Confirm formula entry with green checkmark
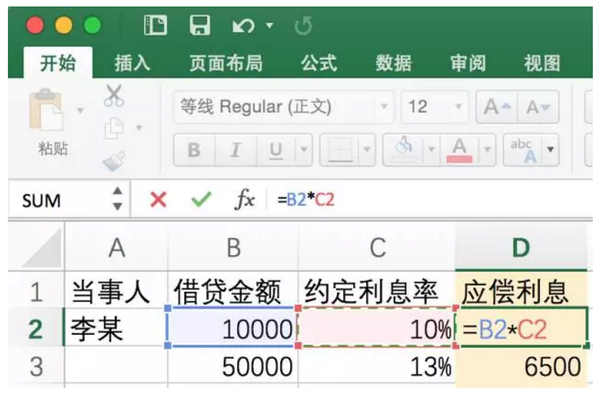Image resolution: width=600 pixels, height=395 pixels. [x=202, y=200]
